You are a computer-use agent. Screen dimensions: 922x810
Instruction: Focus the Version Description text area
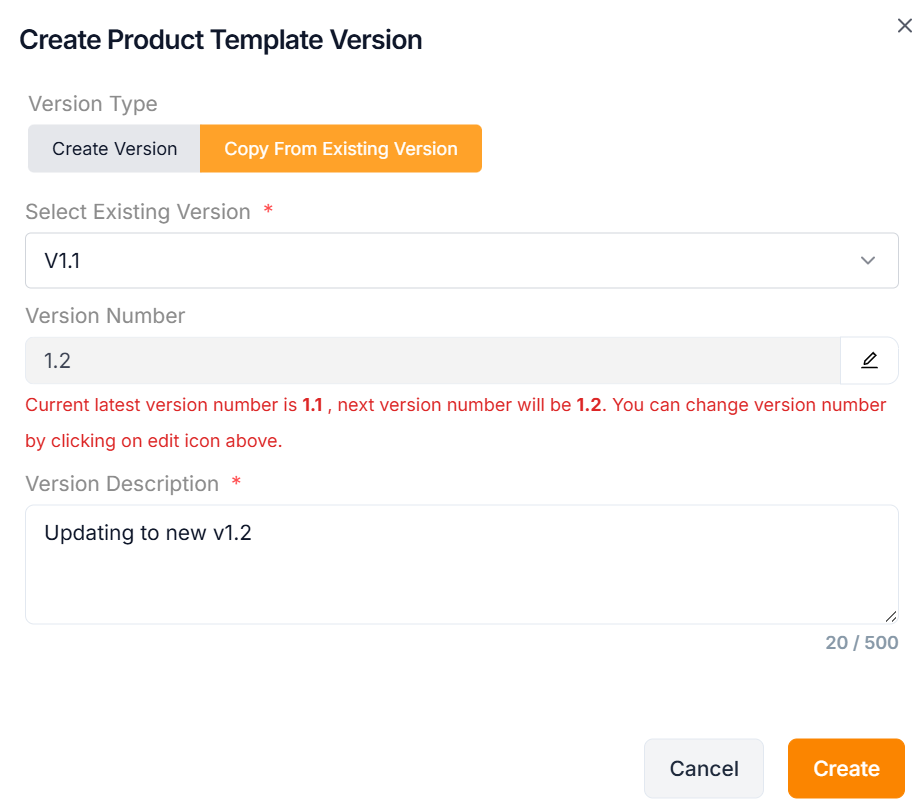461,565
